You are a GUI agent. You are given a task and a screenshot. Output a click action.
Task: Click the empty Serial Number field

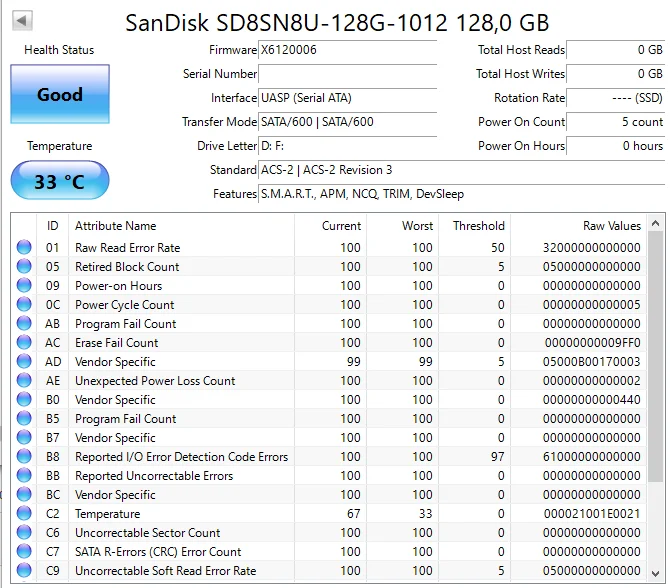click(347, 74)
